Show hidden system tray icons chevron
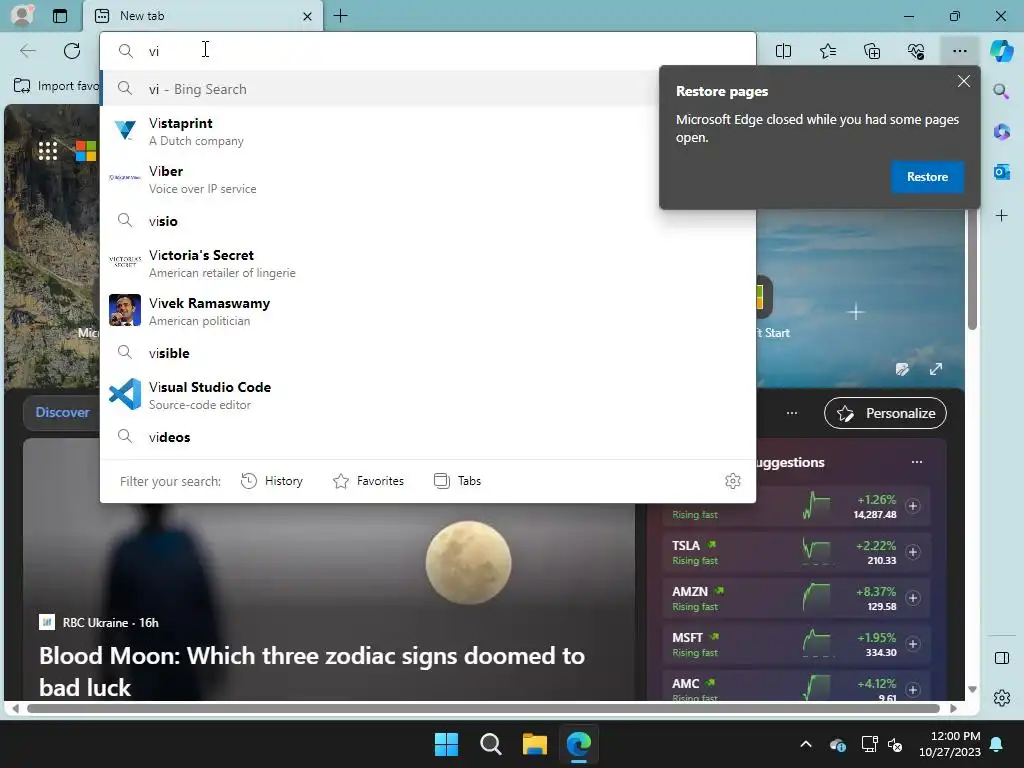This screenshot has height=768, width=1024. pos(806,744)
